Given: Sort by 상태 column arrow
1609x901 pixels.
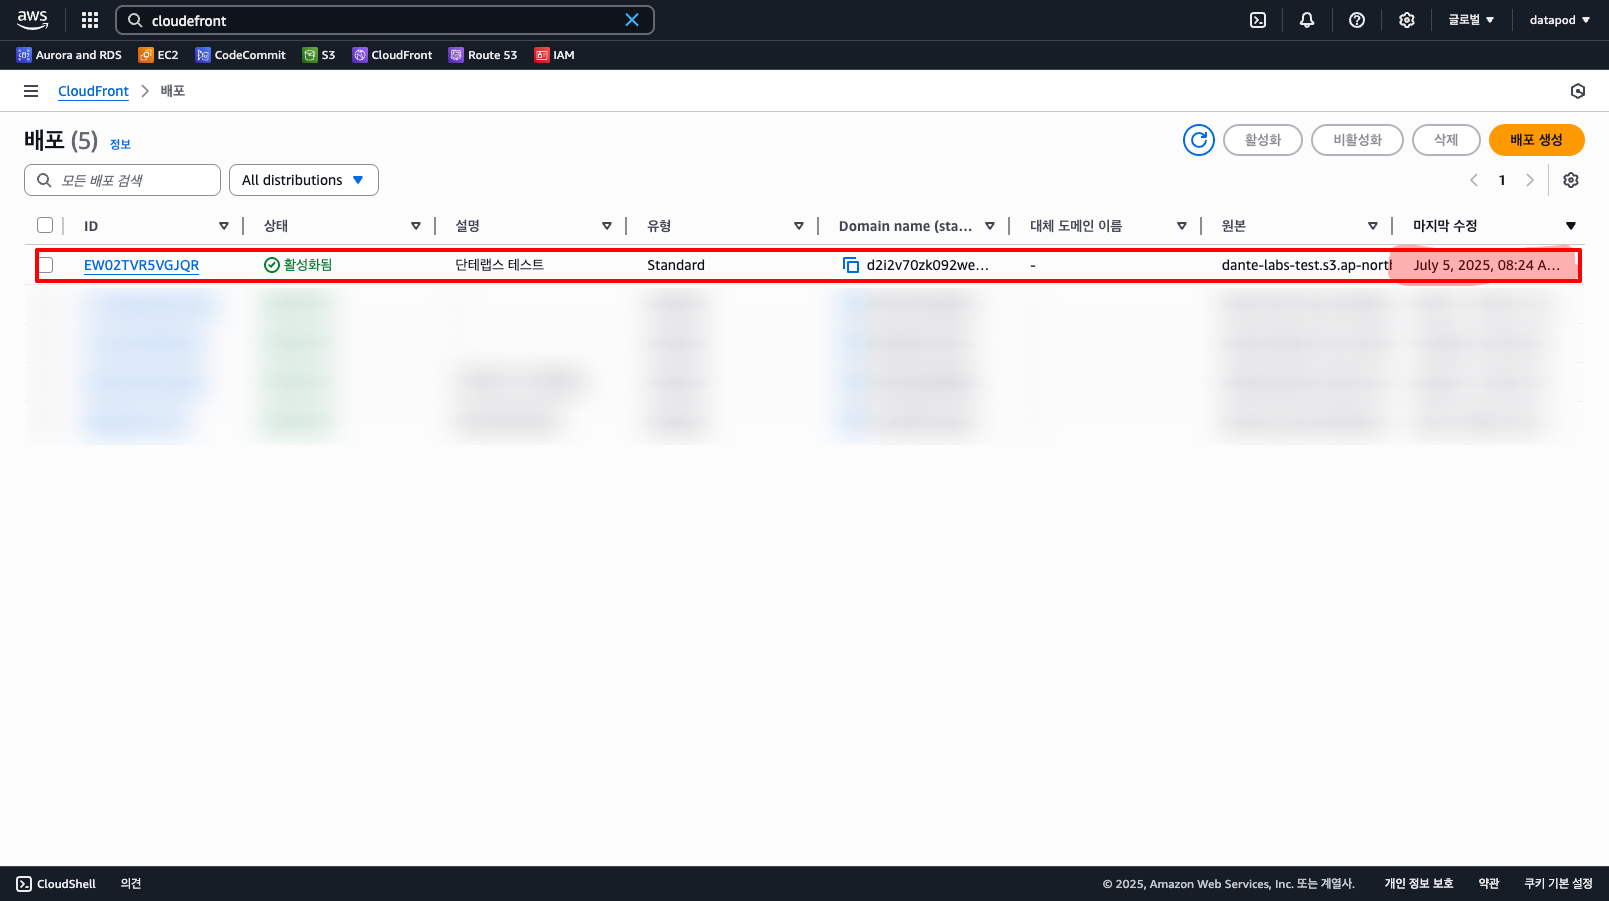Looking at the screenshot, I should (416, 226).
